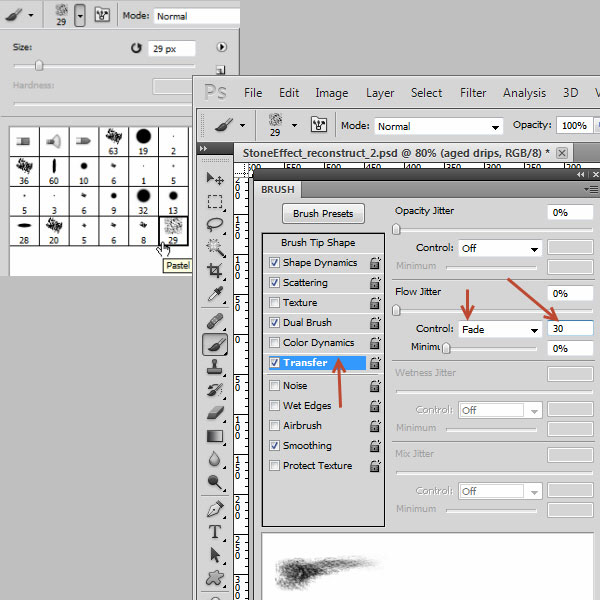Select the Move tool in the toolbox
Image resolution: width=600 pixels, height=600 pixels.
pyautogui.click(x=215, y=178)
